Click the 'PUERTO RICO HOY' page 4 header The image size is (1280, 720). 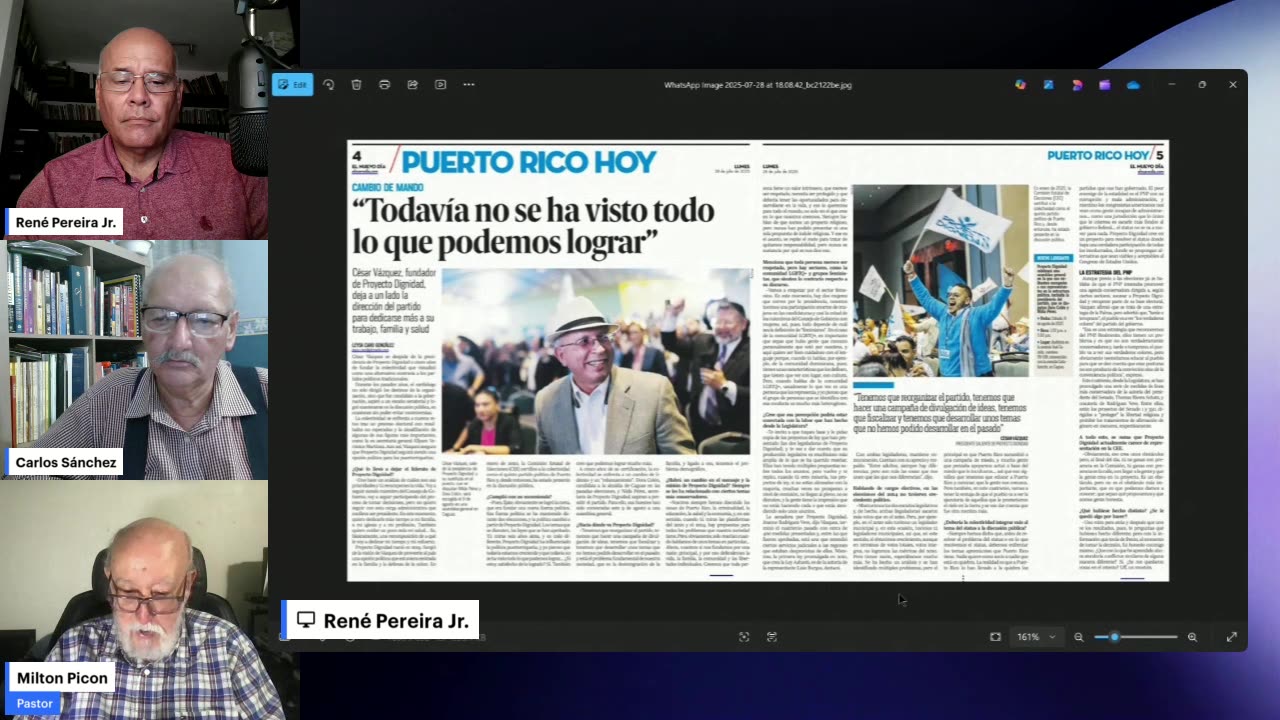[529, 161]
